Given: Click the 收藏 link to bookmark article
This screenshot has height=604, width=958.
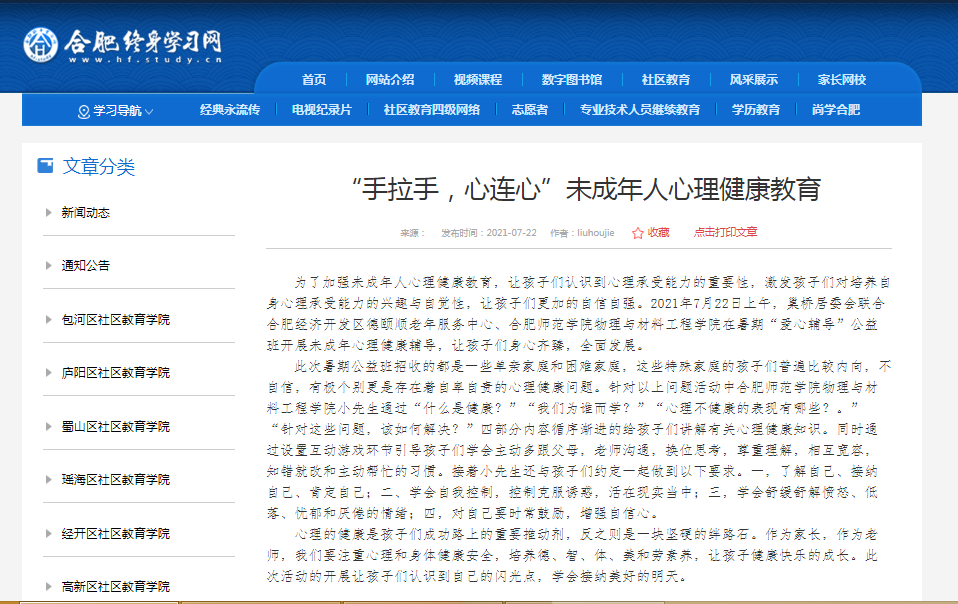Looking at the screenshot, I should coord(658,232).
